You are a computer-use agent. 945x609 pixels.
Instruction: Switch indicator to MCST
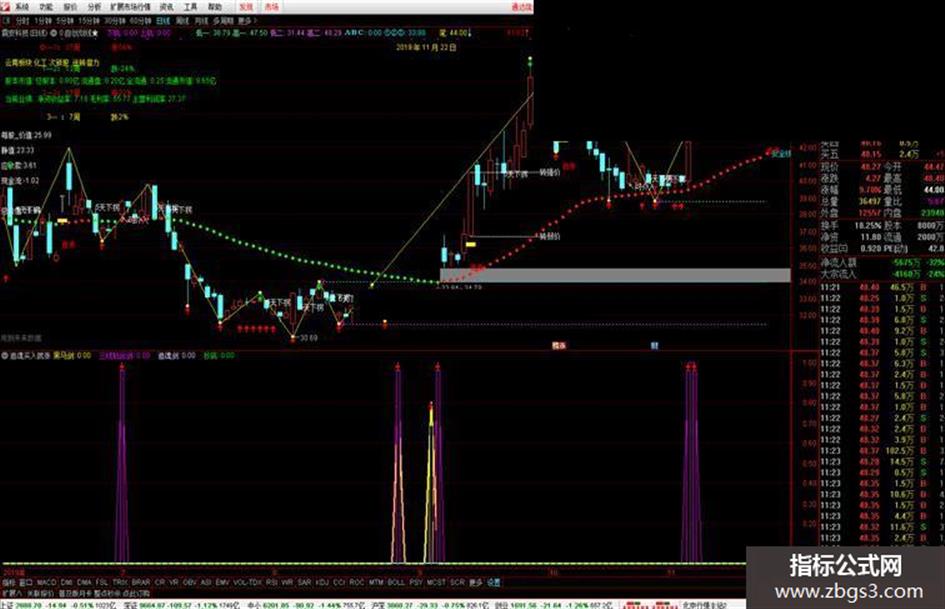coord(436,582)
